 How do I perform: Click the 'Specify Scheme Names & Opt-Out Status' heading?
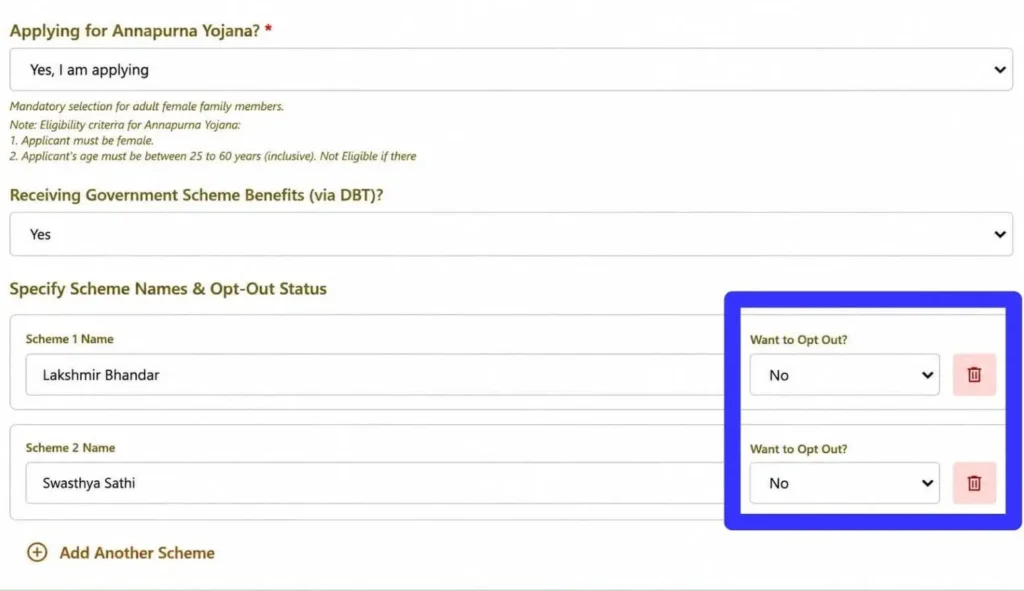pos(168,289)
